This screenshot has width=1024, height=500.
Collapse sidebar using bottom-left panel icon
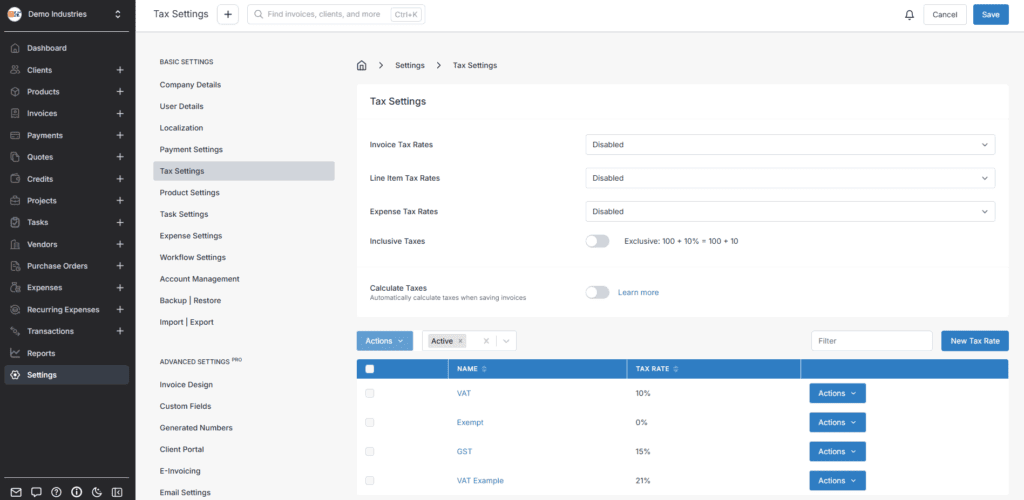pos(117,492)
